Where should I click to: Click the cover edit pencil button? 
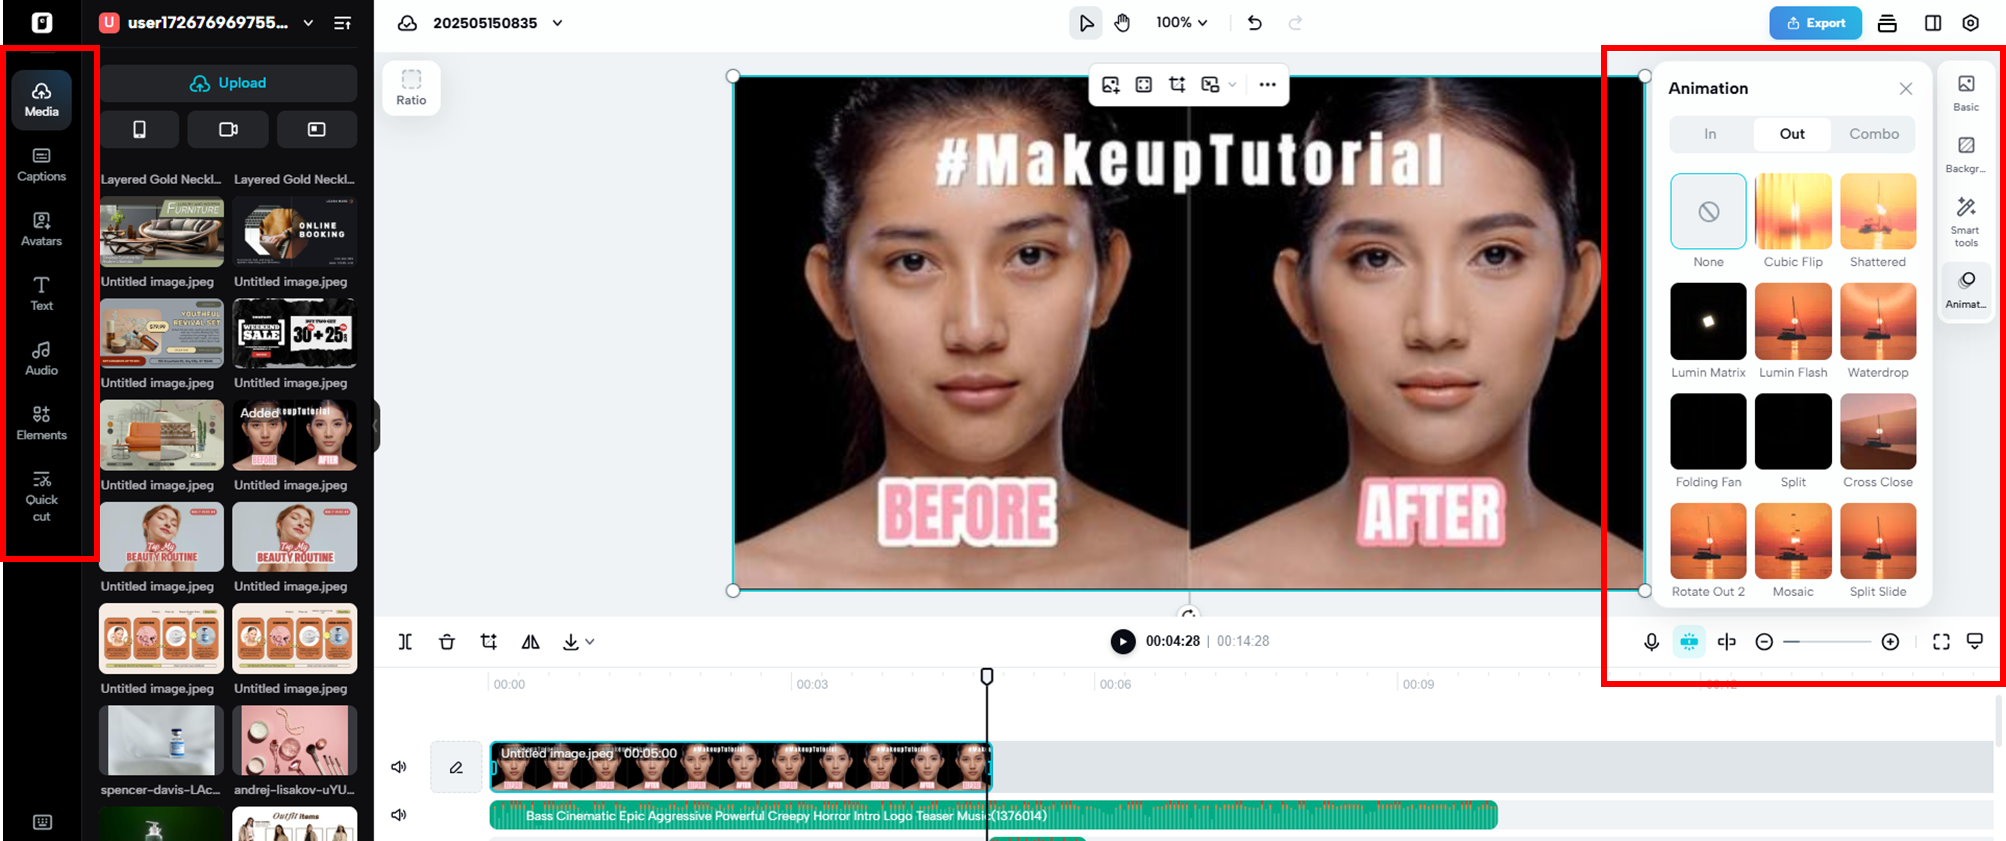click(456, 768)
